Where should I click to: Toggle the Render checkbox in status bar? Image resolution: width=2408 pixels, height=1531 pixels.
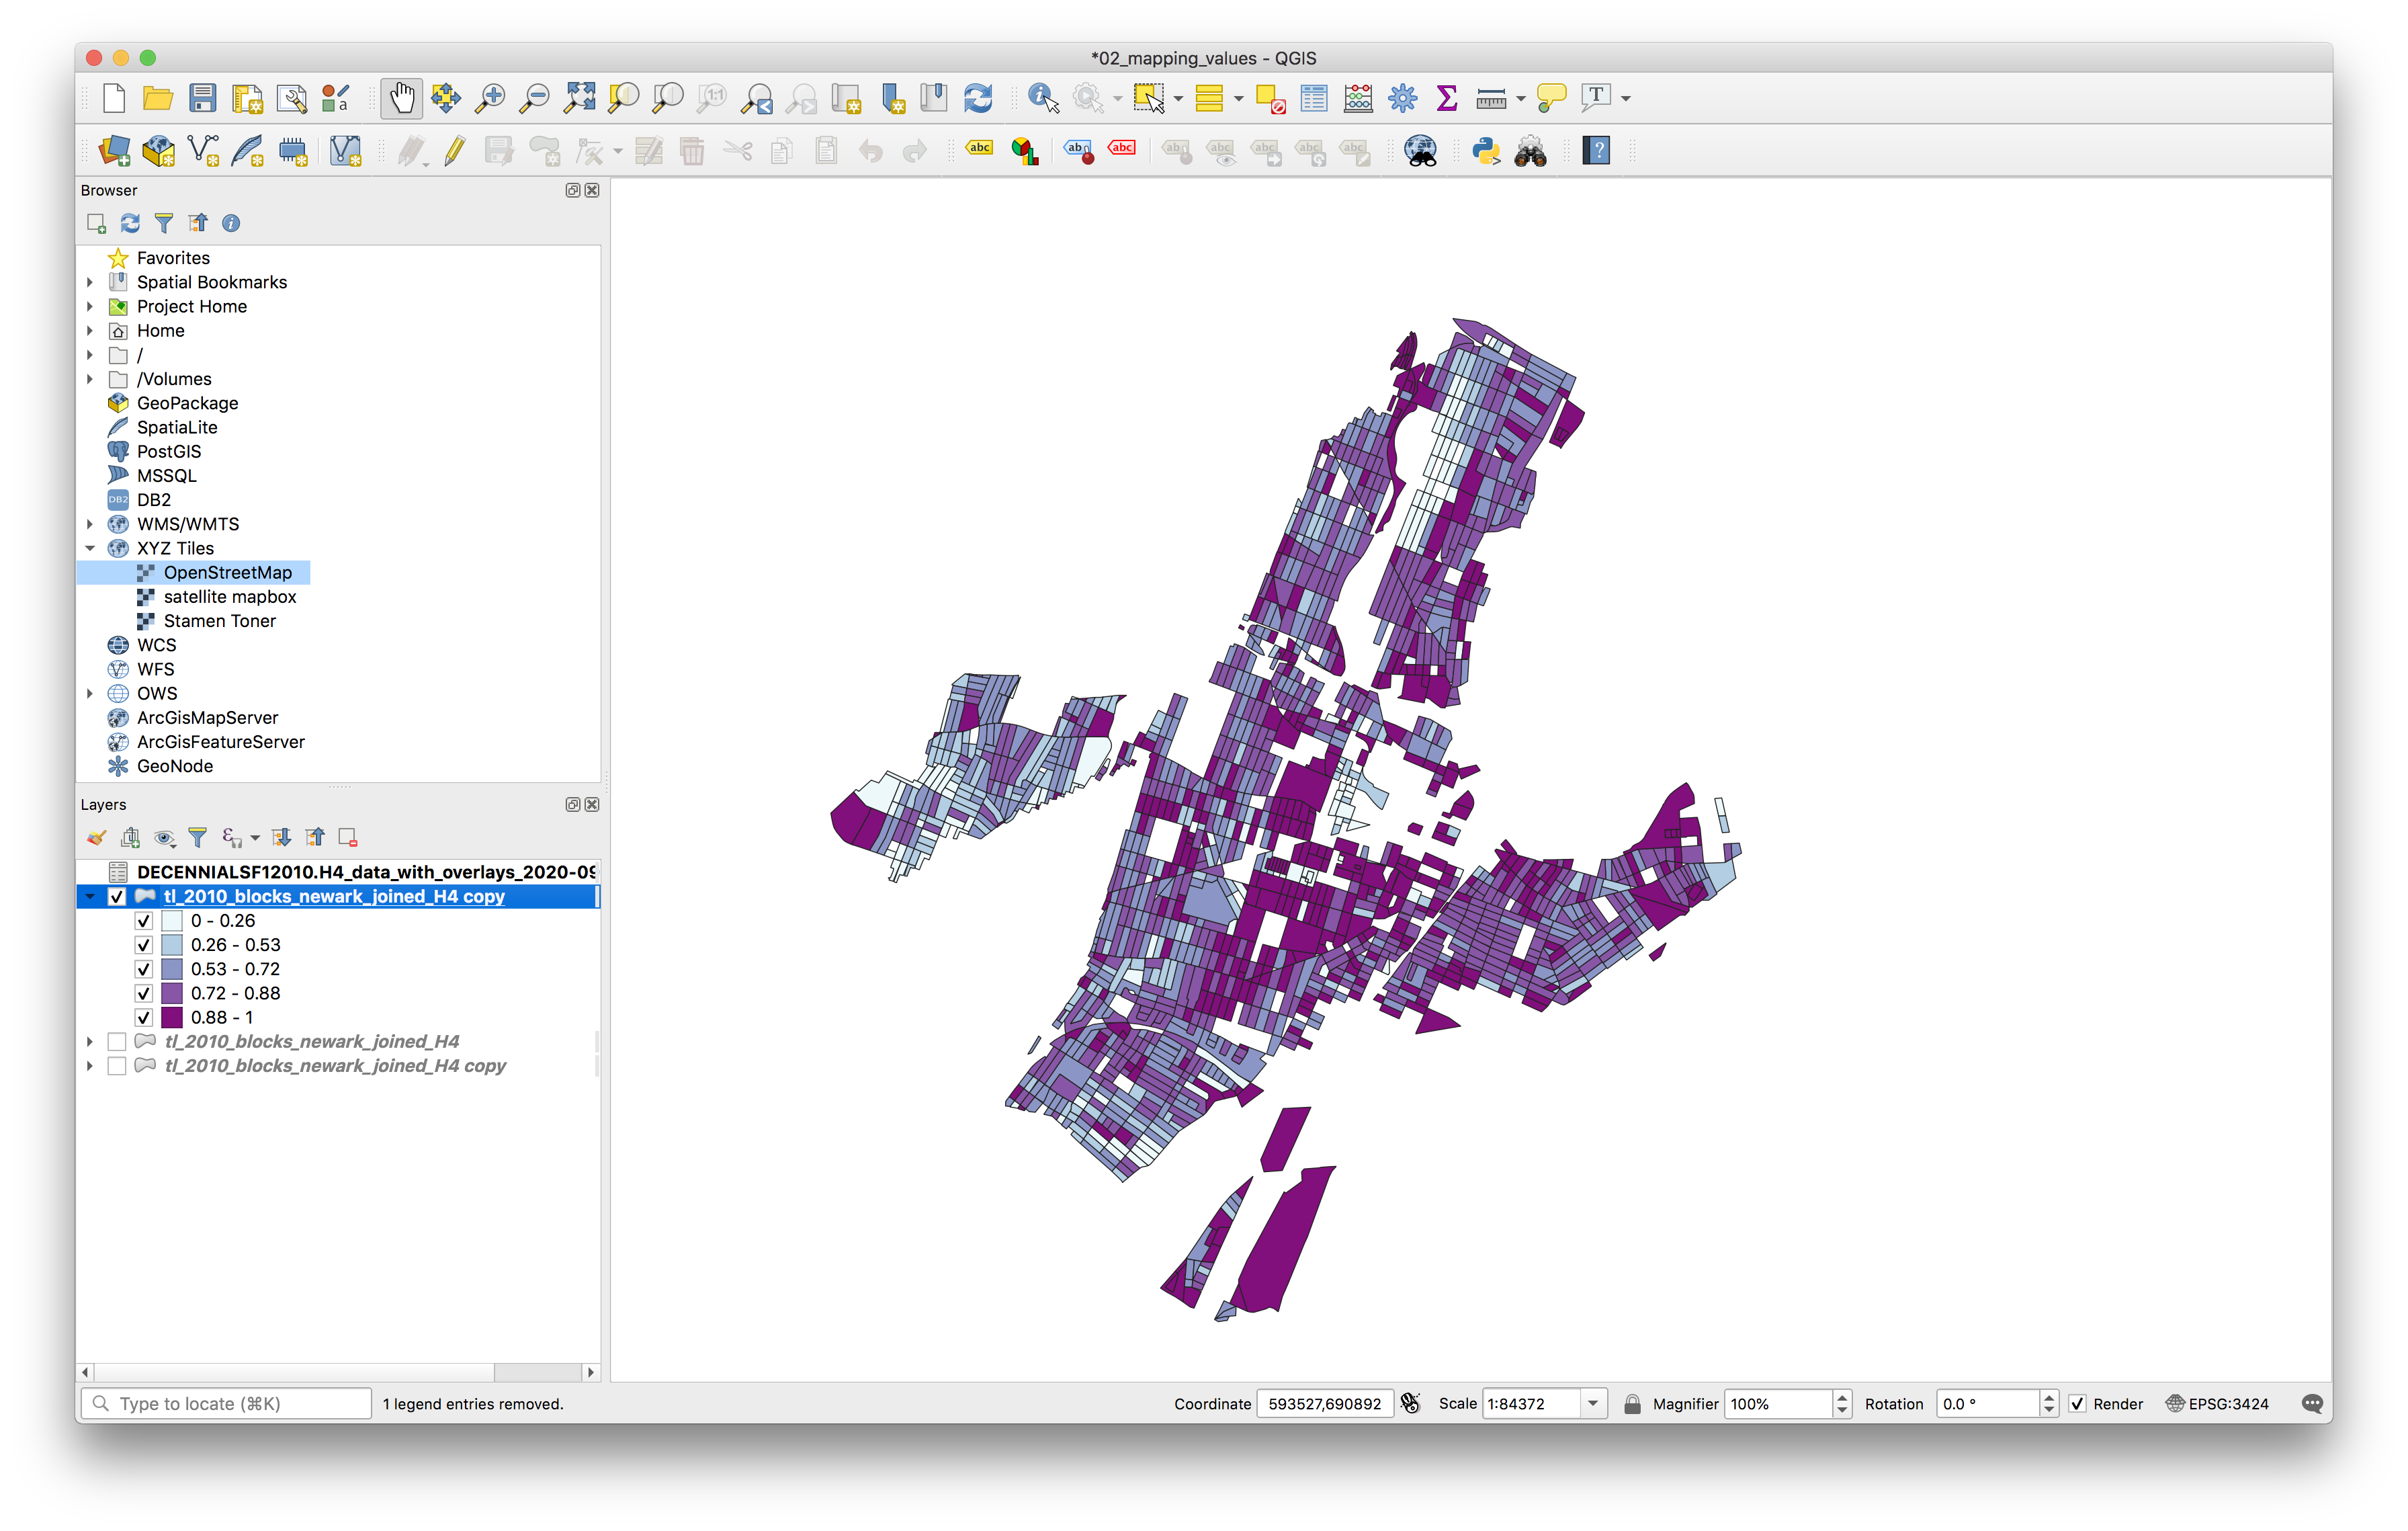tap(2078, 1404)
